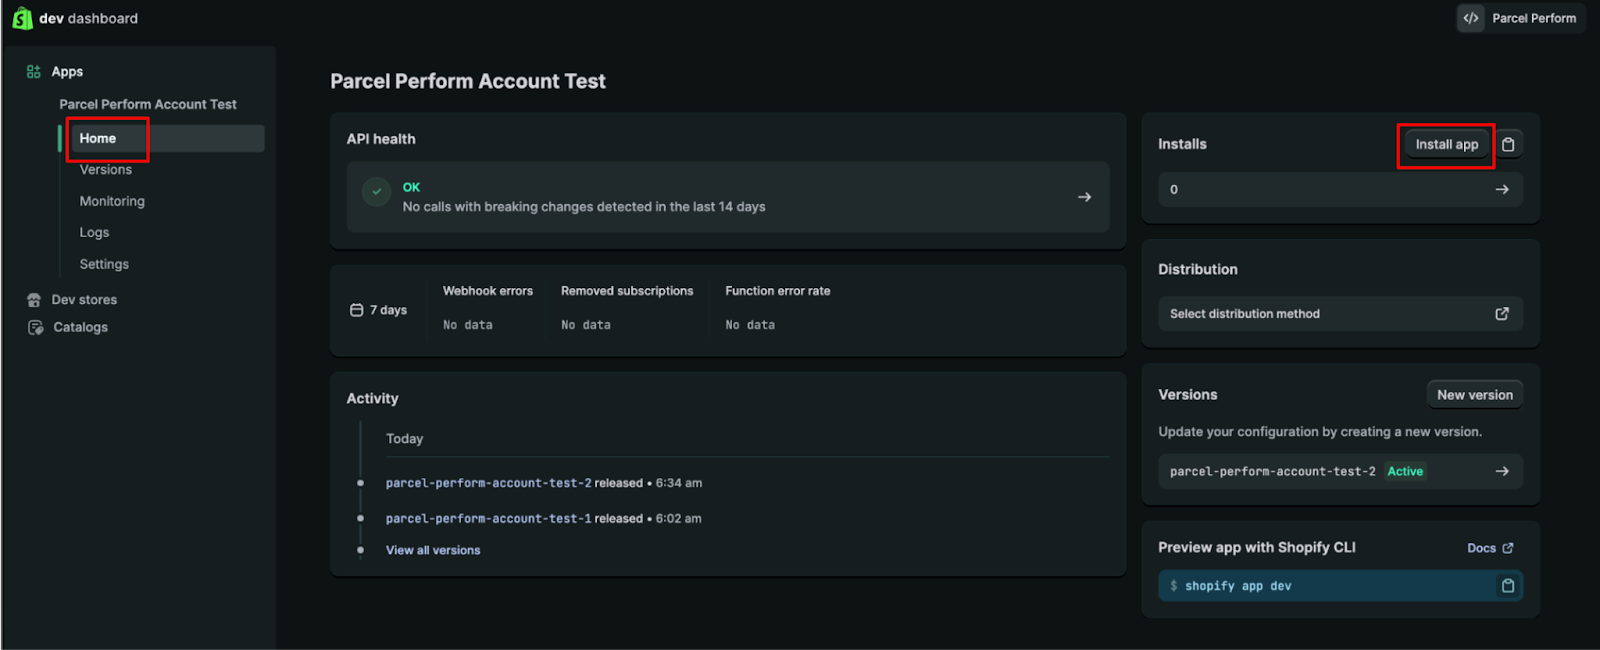Click the Versions card heading
Image resolution: width=1600 pixels, height=650 pixels.
pos(1188,395)
